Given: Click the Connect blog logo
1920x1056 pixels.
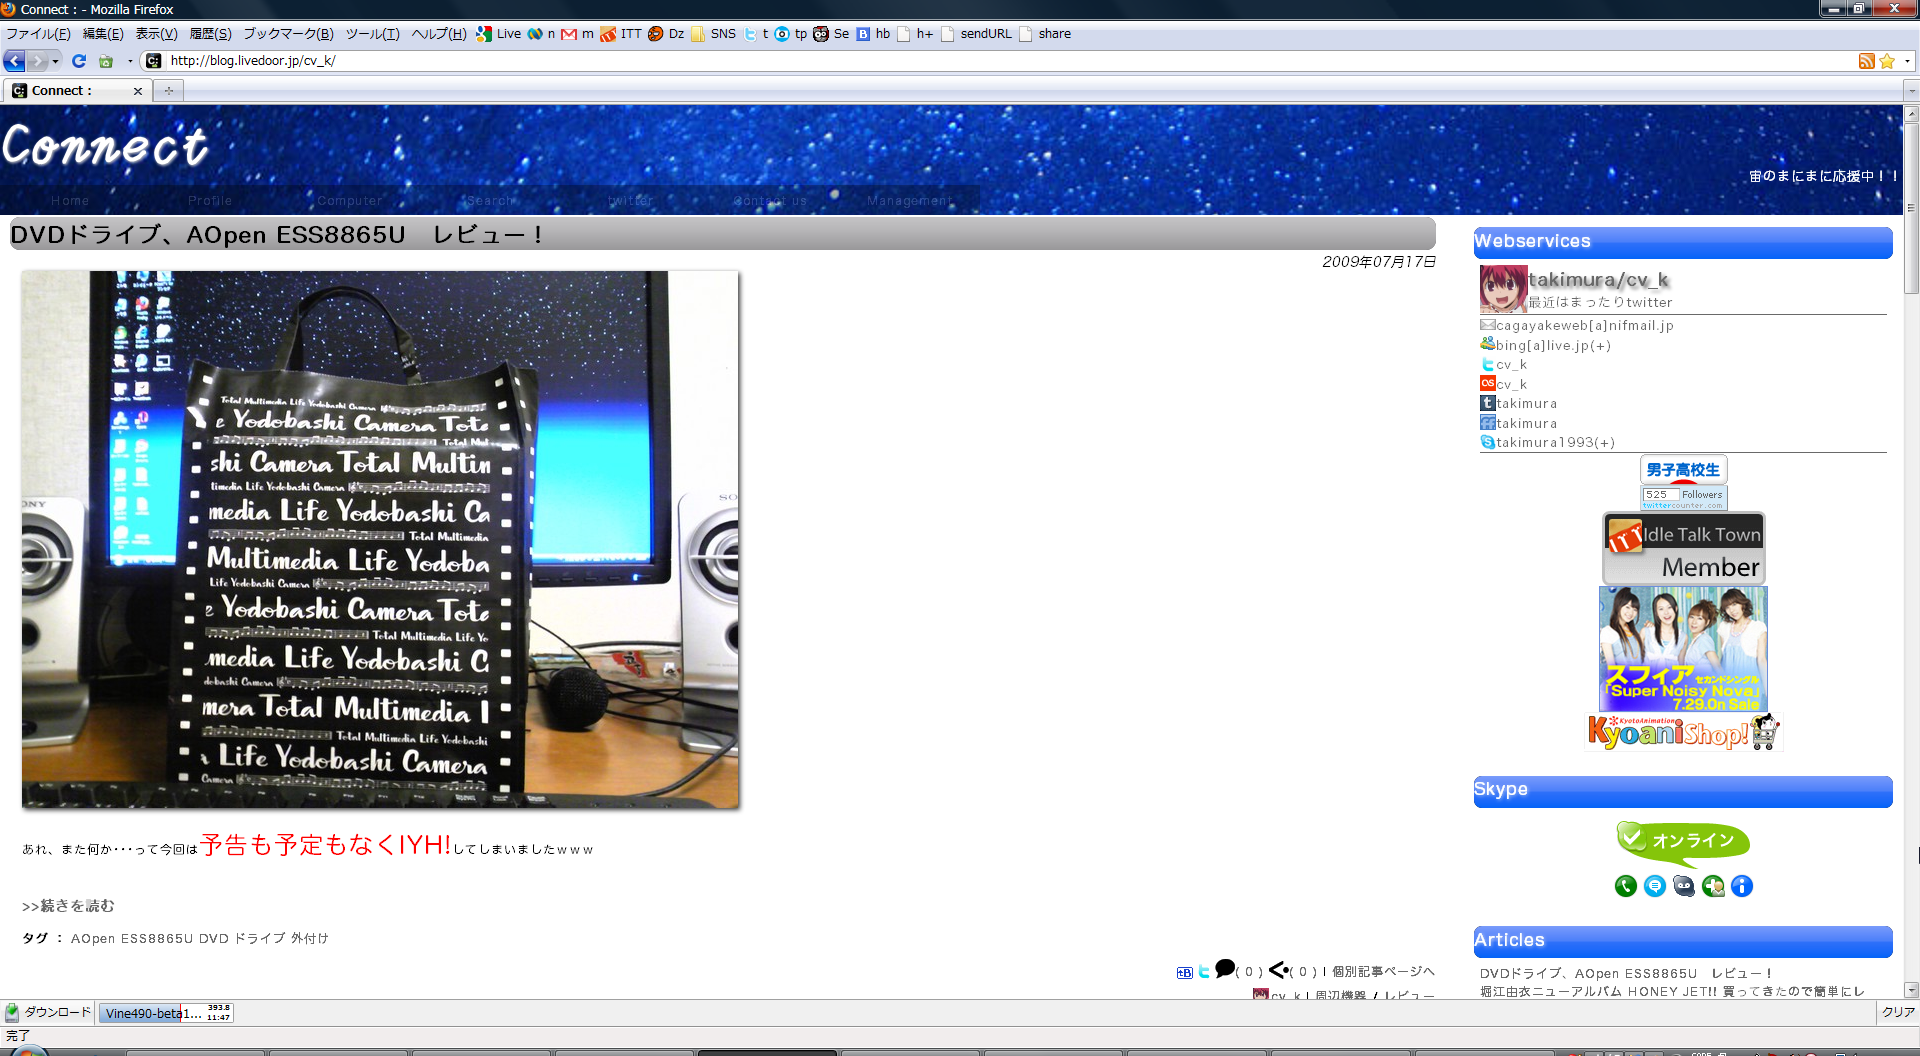Looking at the screenshot, I should pos(105,146).
